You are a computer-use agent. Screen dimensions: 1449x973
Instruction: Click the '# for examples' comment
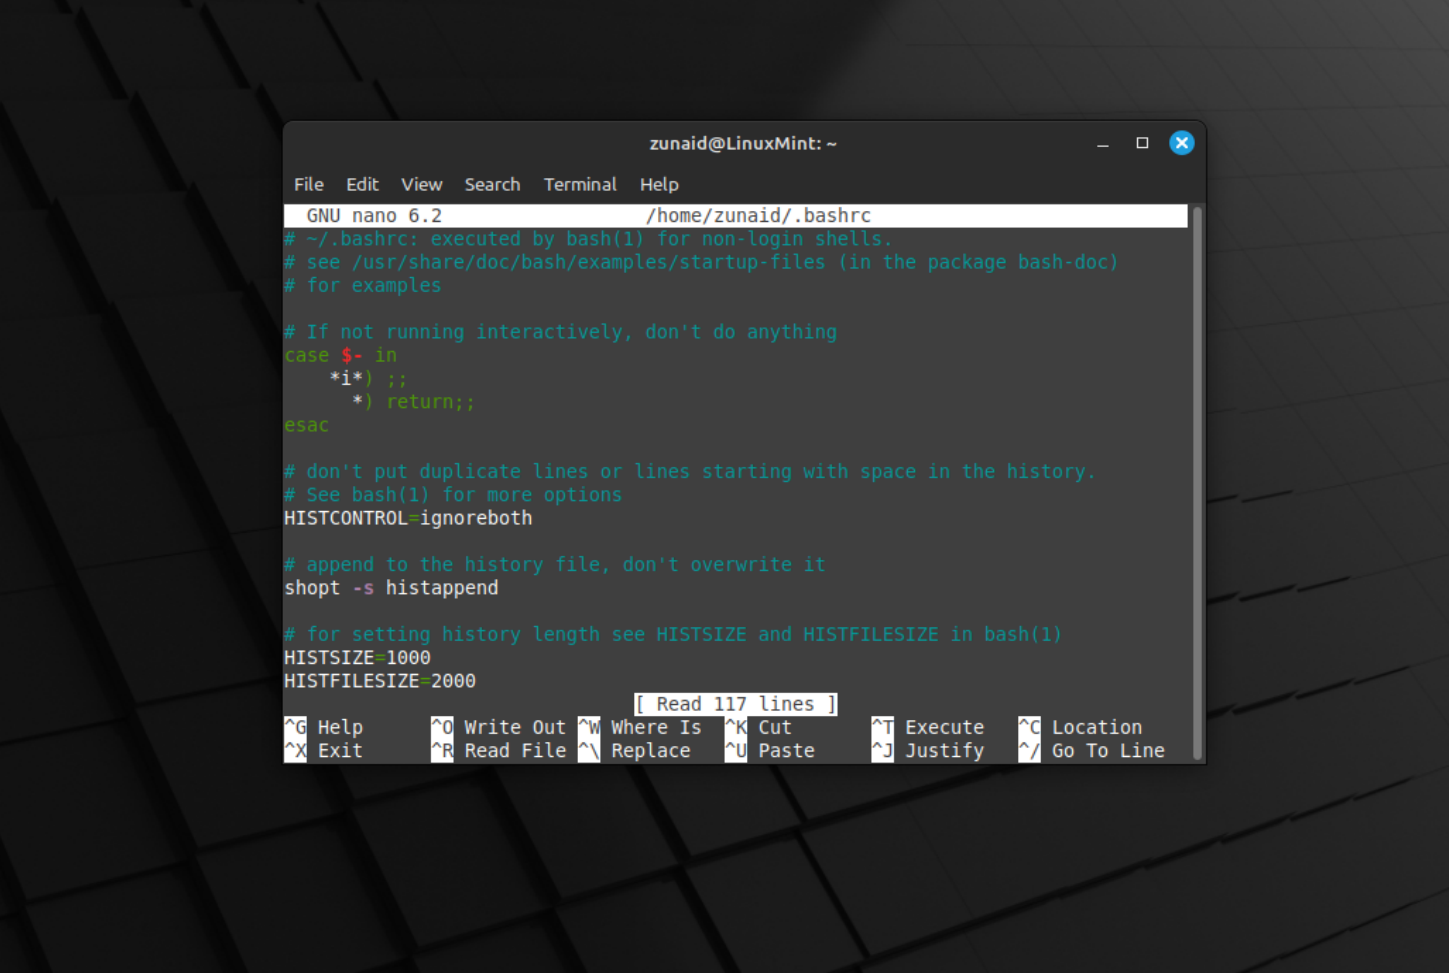[x=362, y=285]
